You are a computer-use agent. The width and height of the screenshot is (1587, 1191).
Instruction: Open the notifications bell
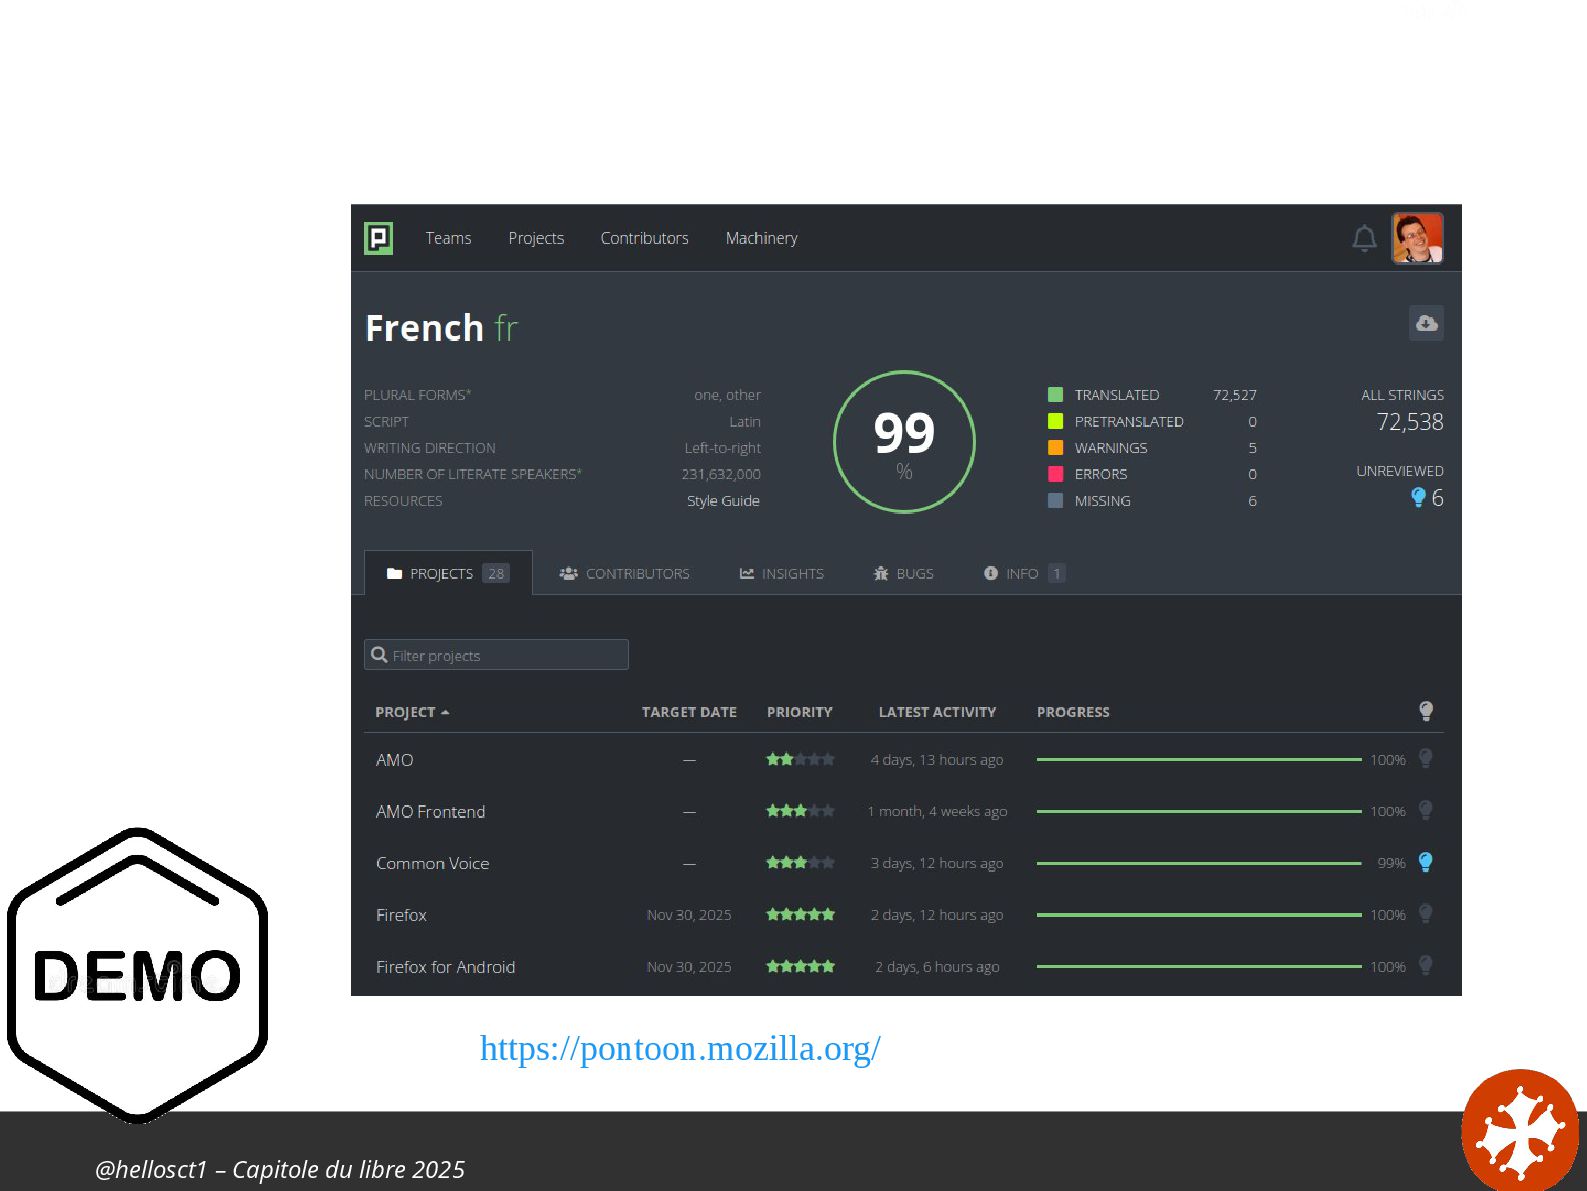coord(1364,238)
